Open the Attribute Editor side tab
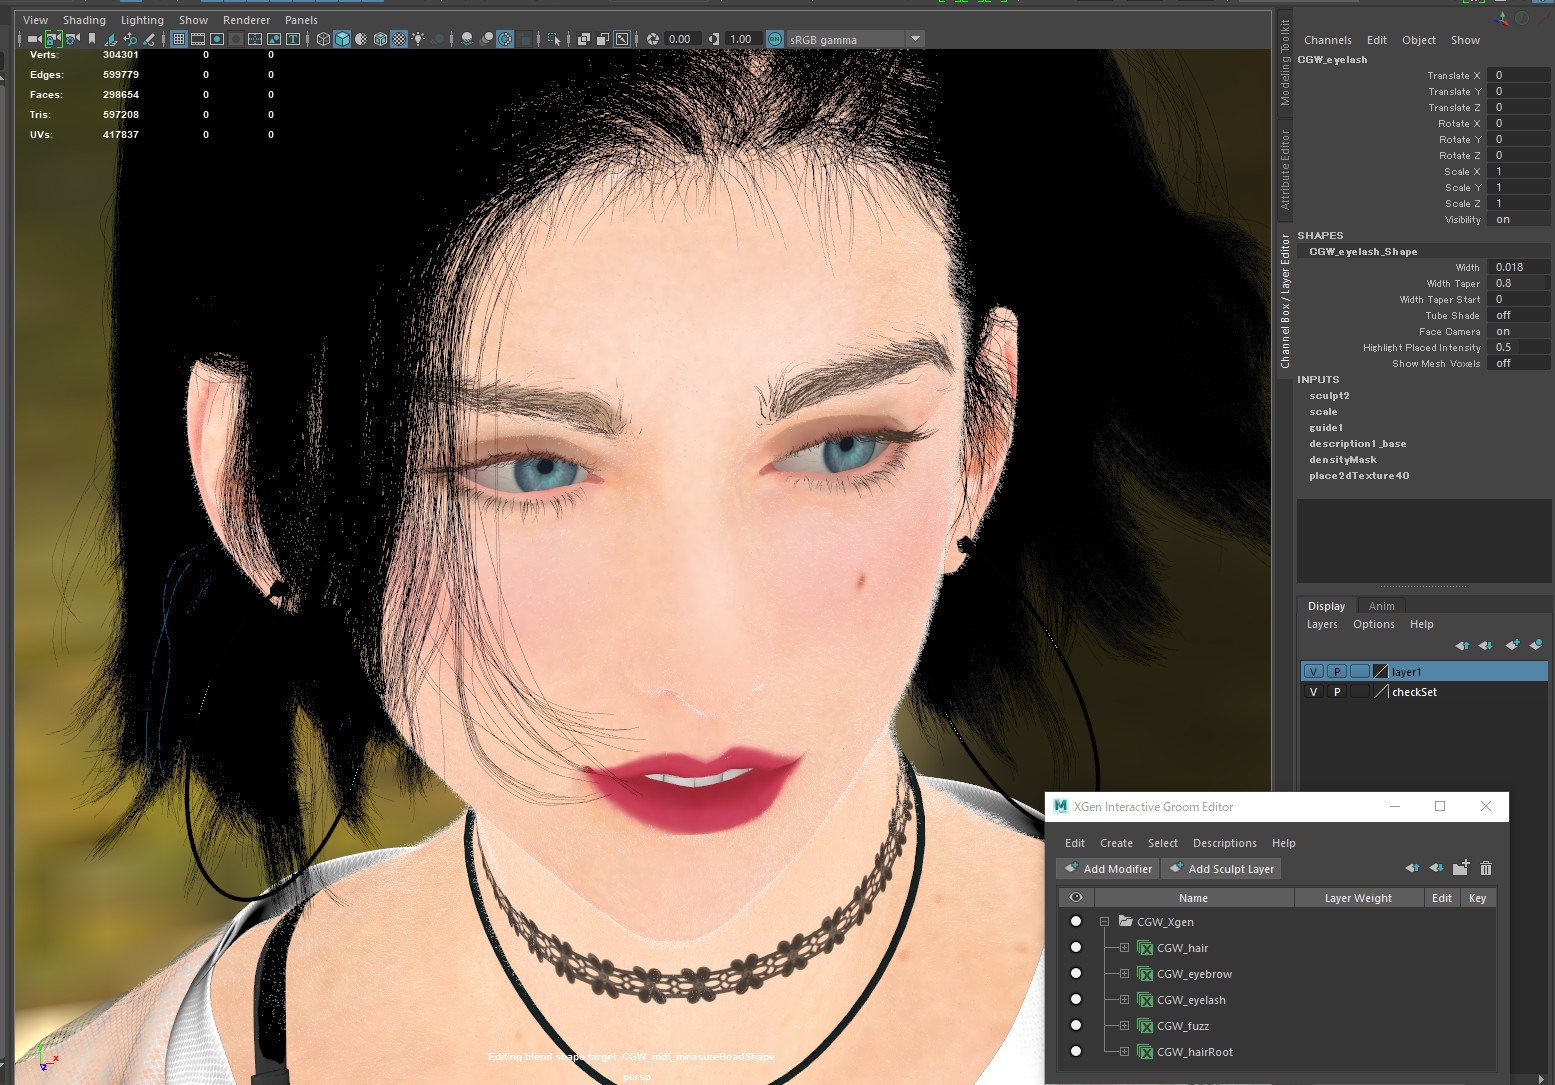Screen dimensions: 1555x1085 click(x=1285, y=169)
